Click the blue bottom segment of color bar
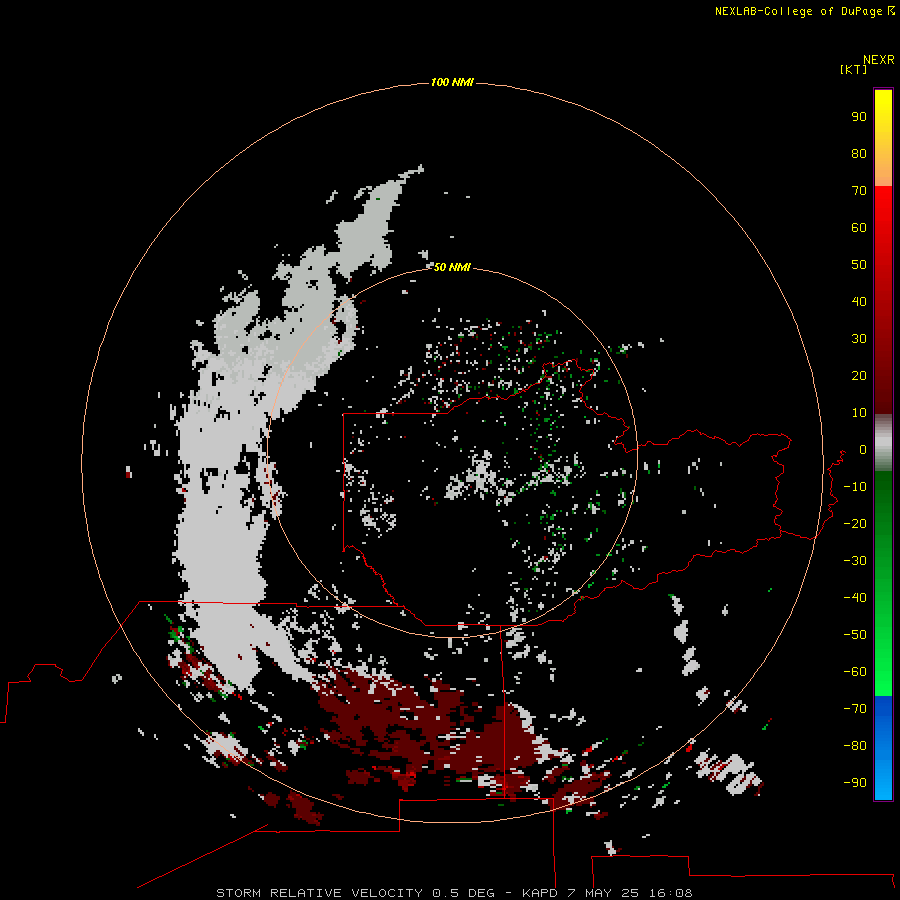Screen dimensions: 900x900 tap(883, 748)
